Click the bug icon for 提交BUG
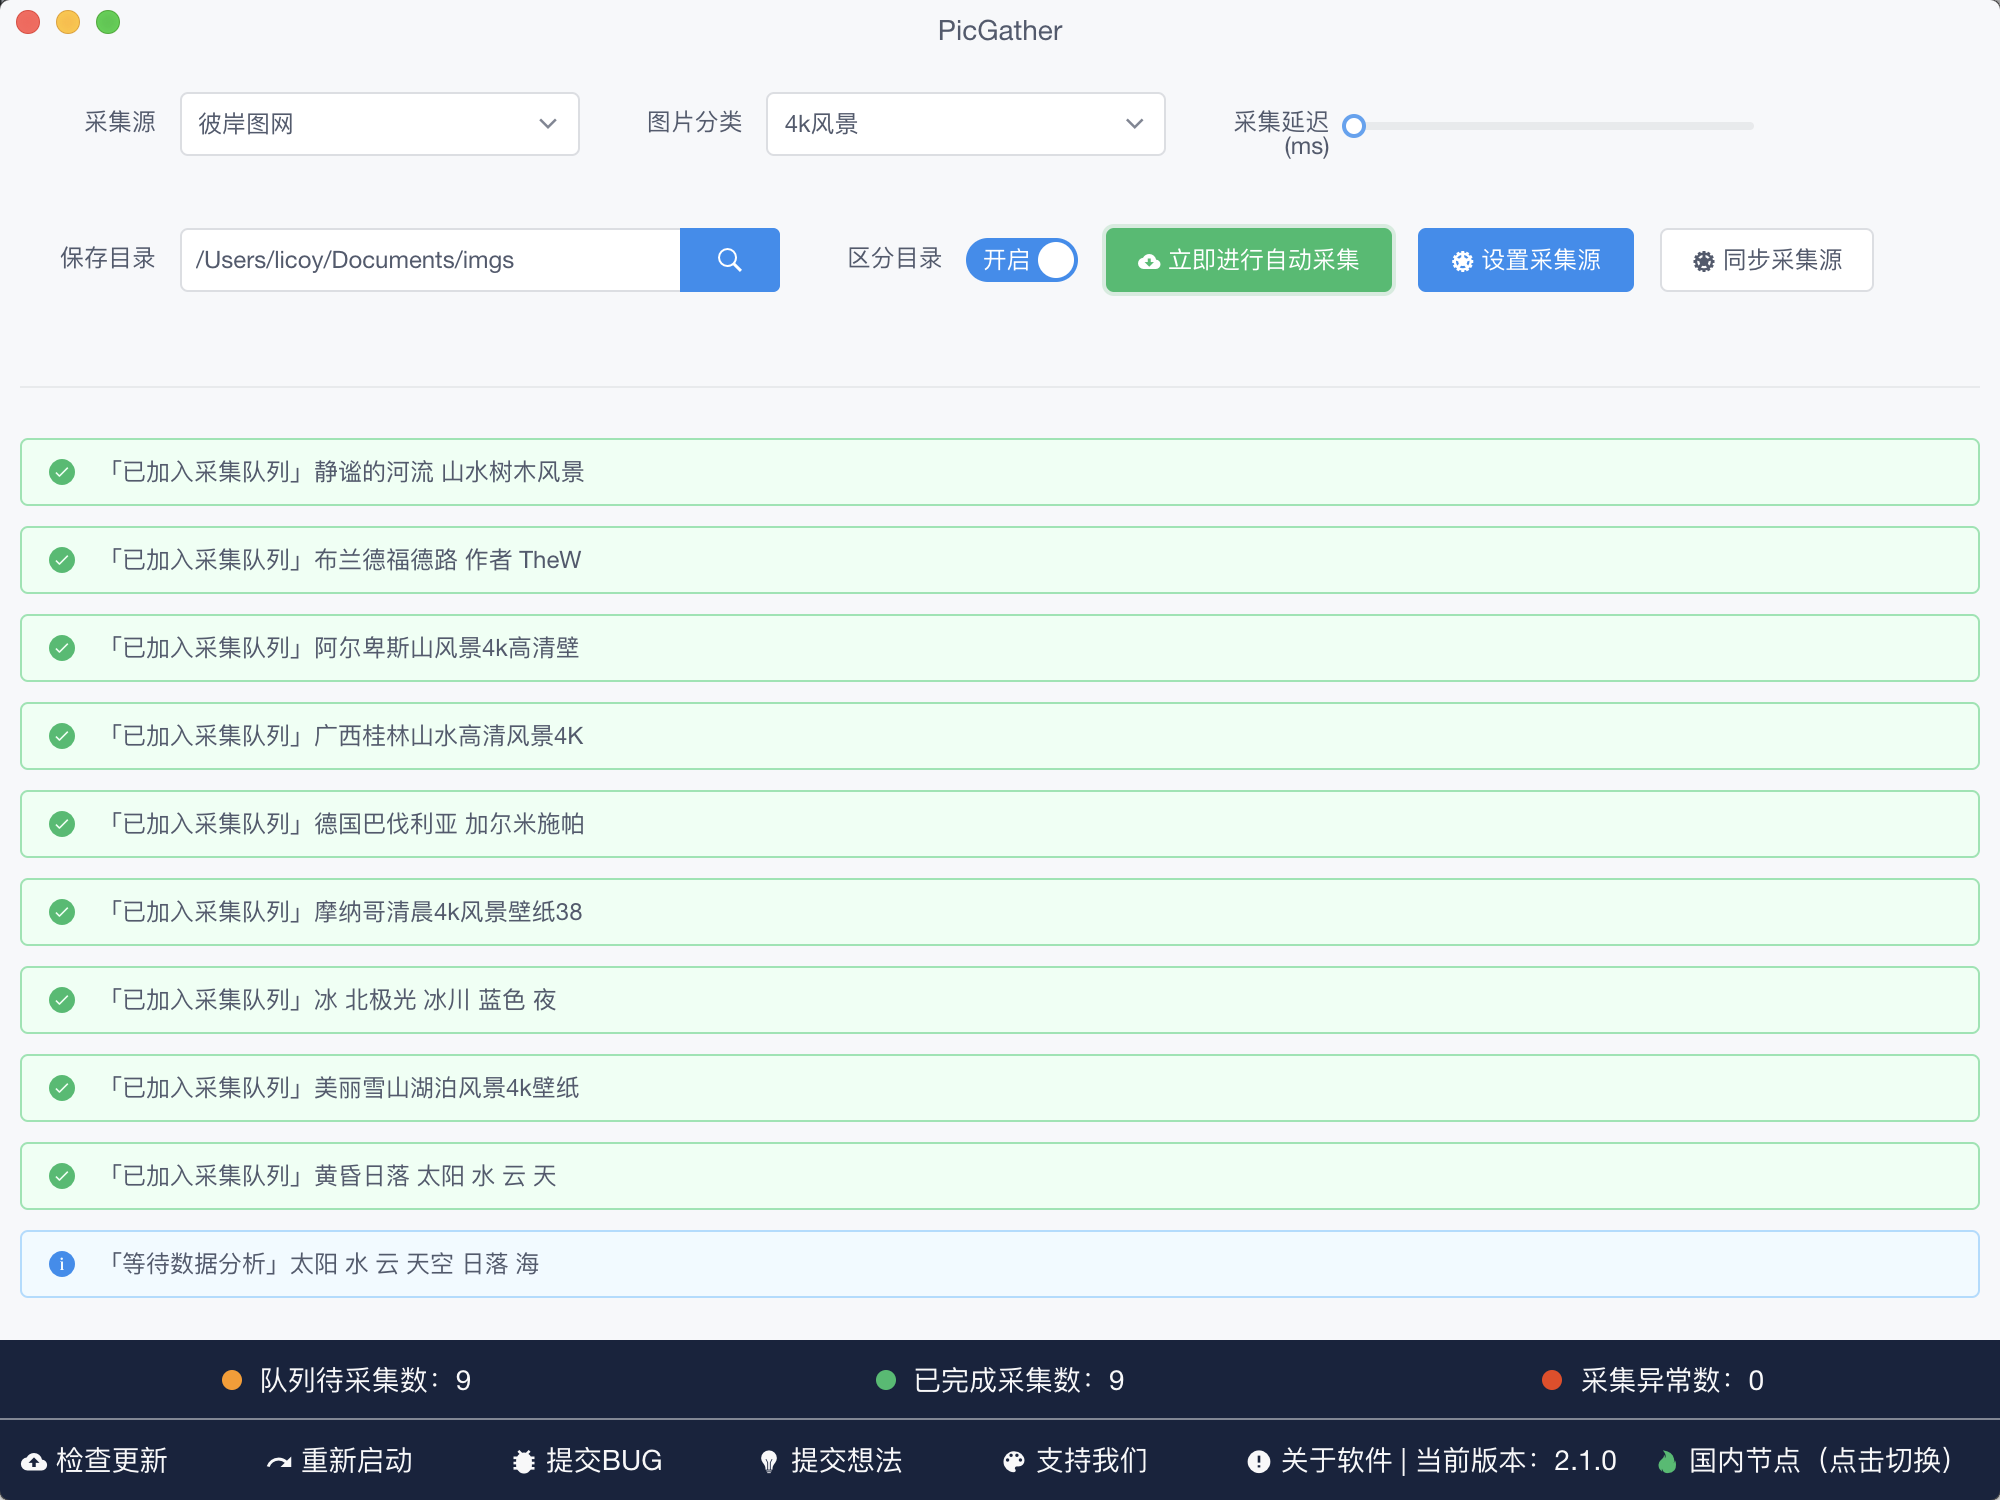The image size is (2000, 1500). 523,1462
